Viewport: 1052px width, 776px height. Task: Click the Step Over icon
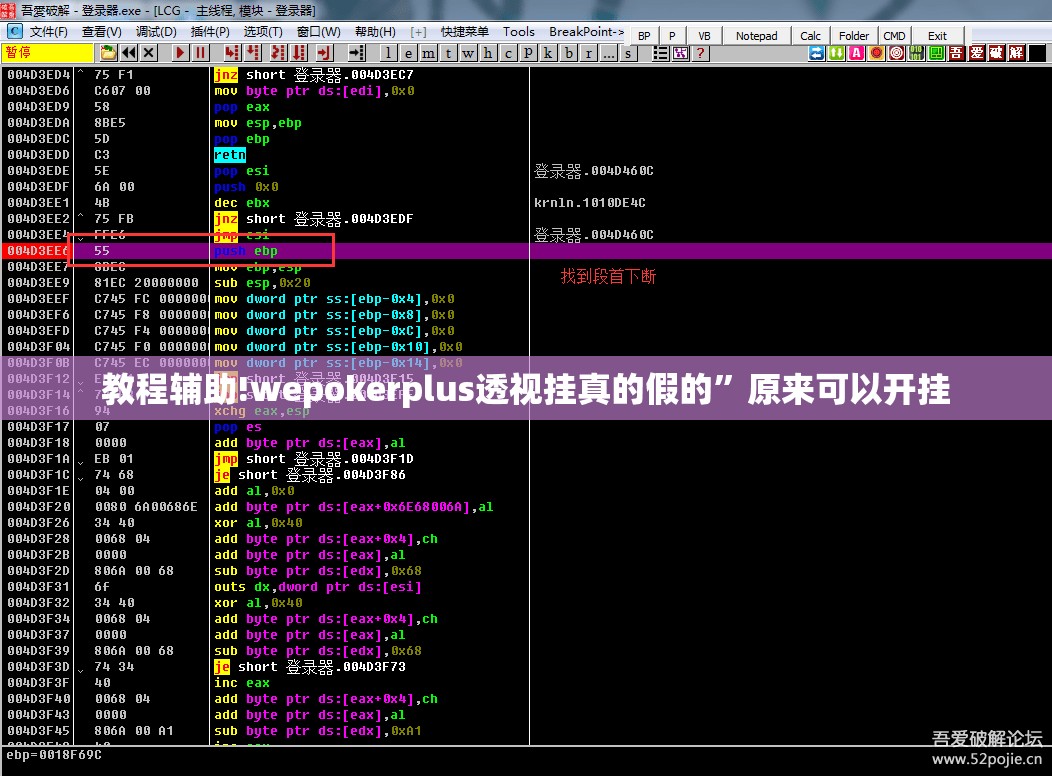254,53
